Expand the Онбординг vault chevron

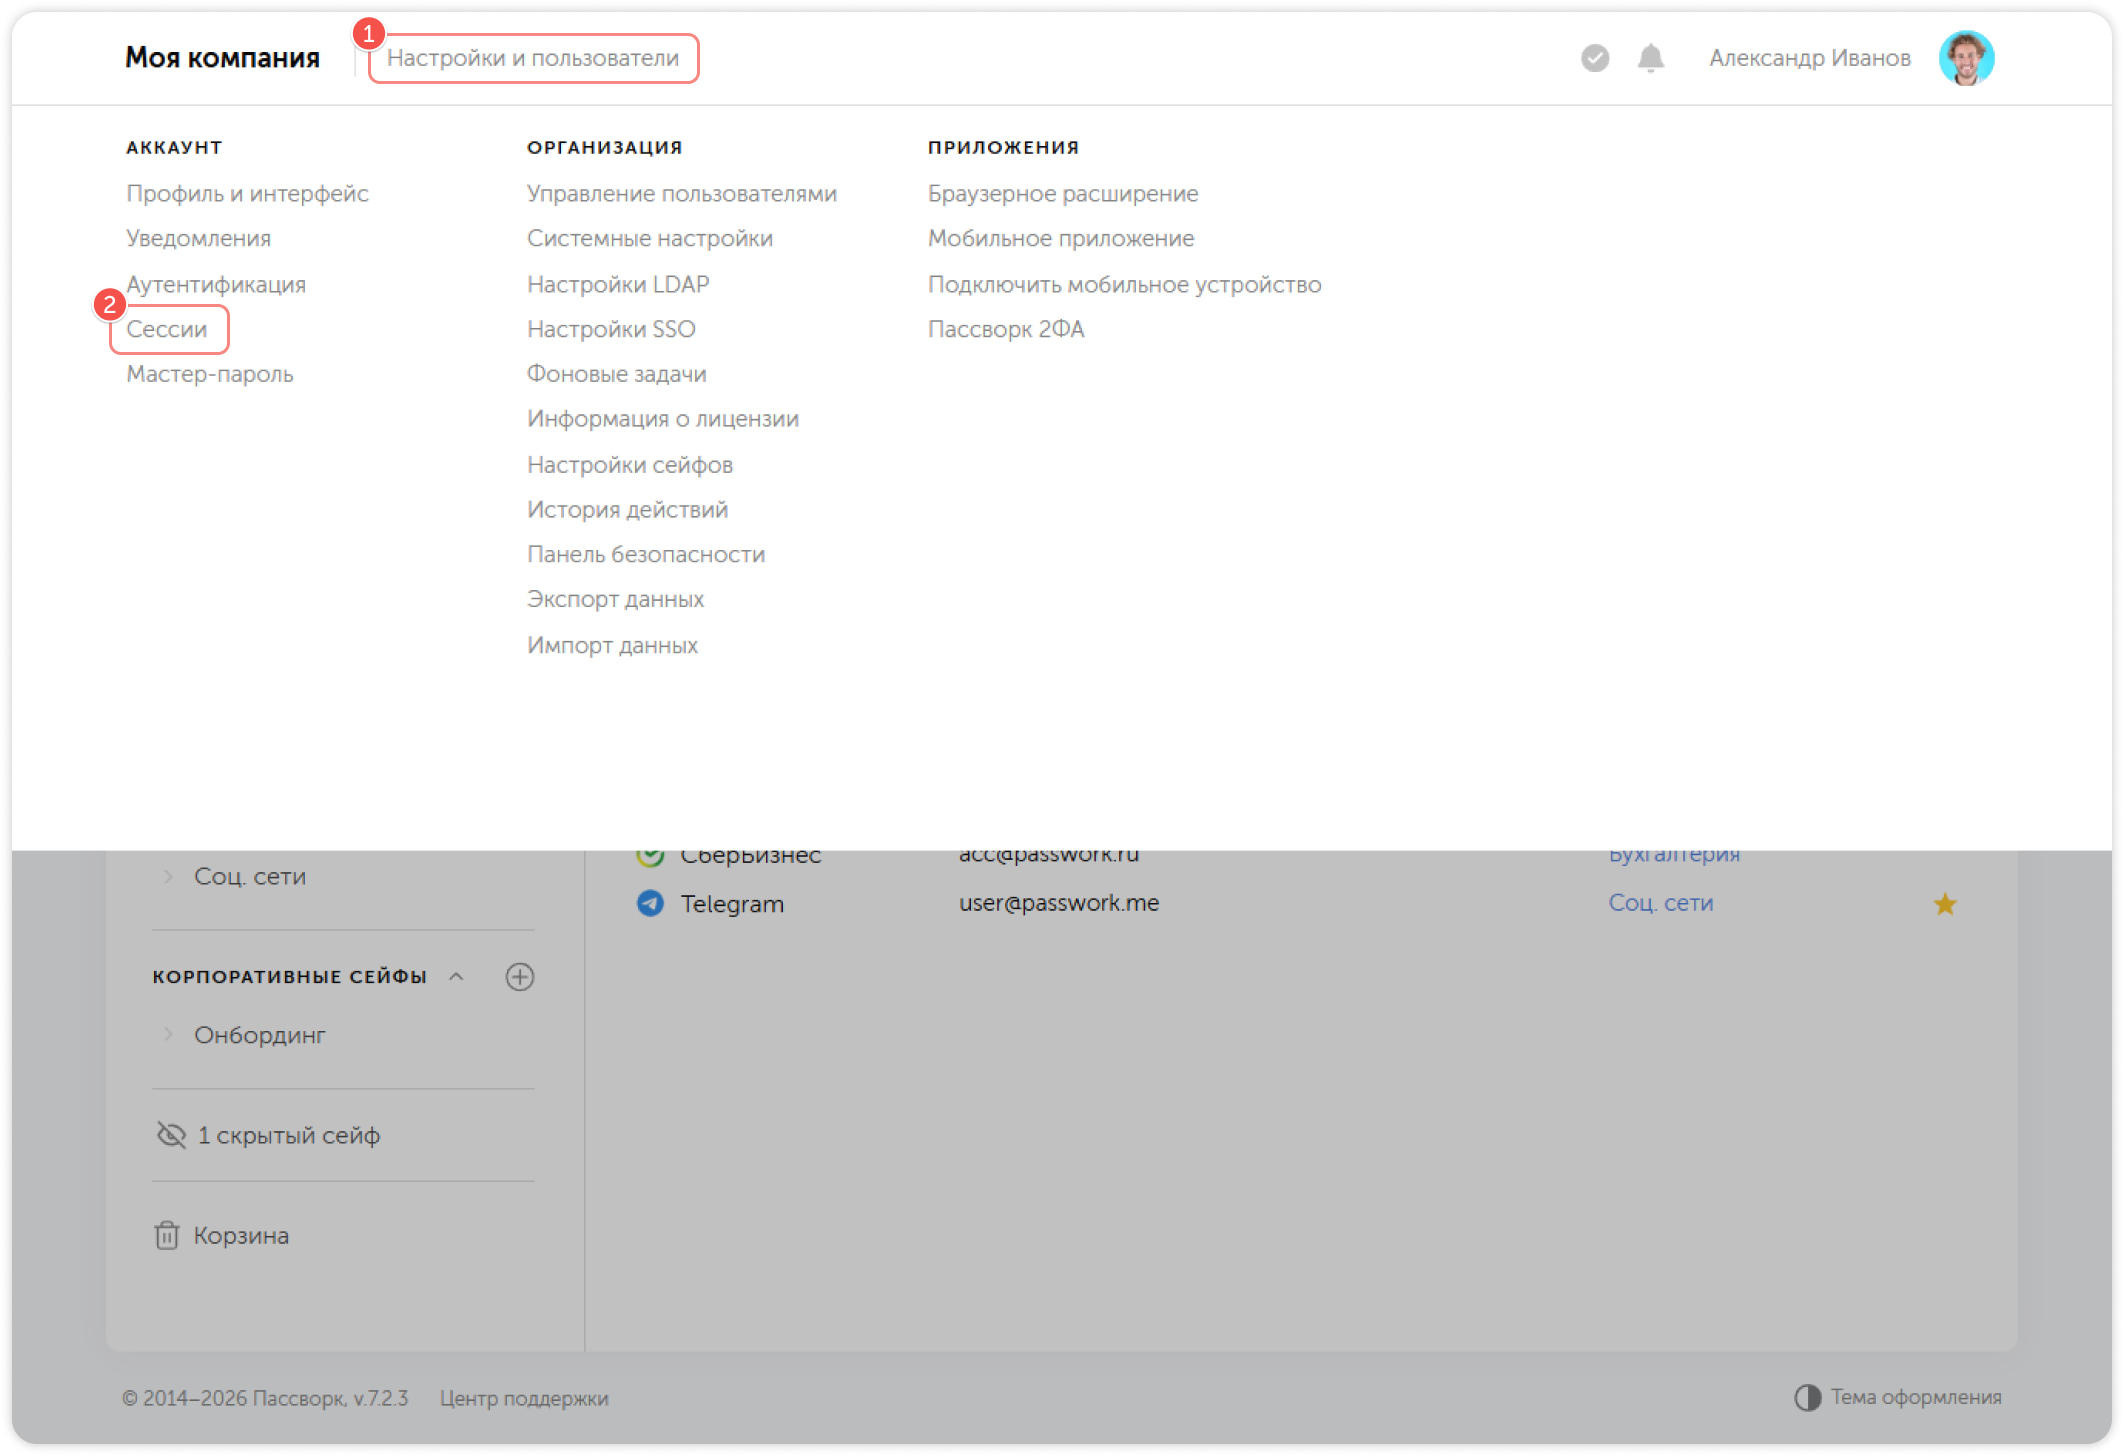(168, 1035)
